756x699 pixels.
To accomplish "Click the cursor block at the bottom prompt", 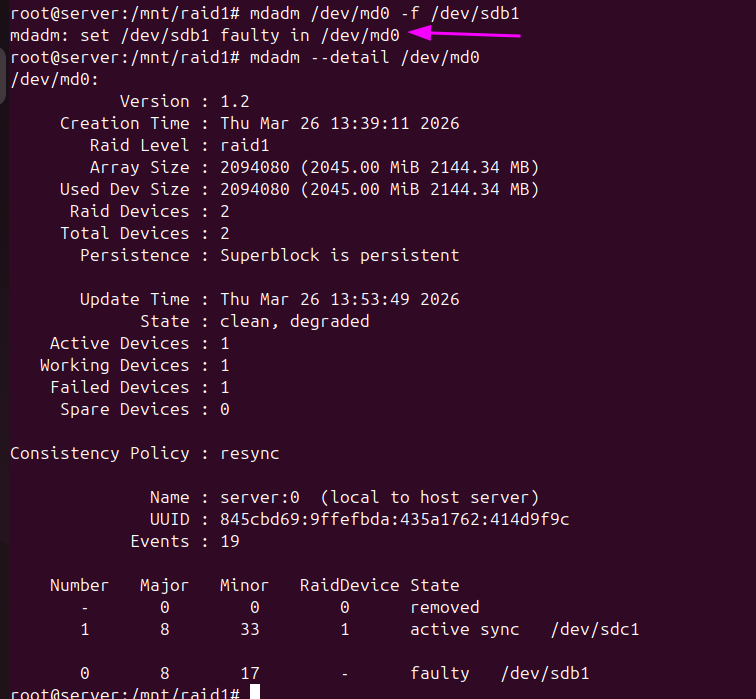I will [255, 692].
